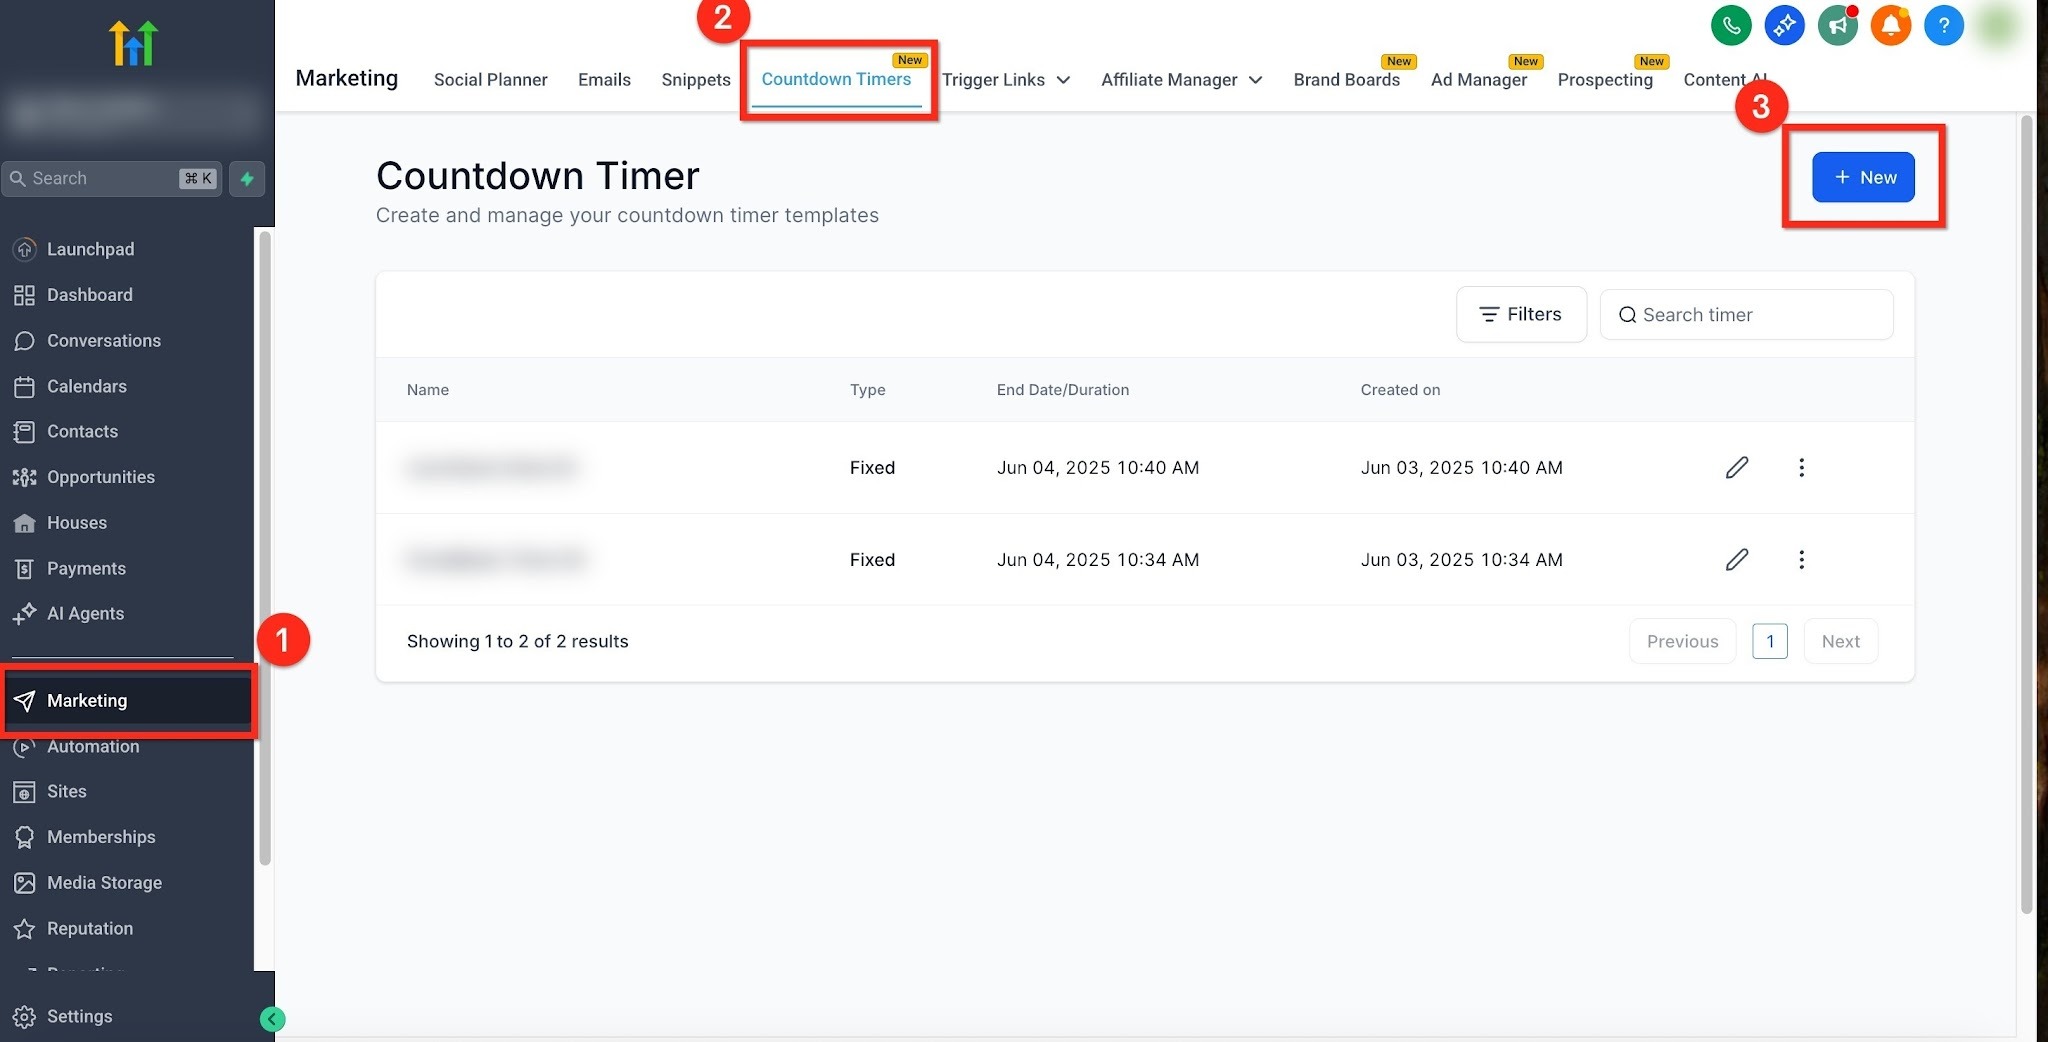The image size is (2048, 1042).
Task: Open the Filters button
Action: (1521, 314)
